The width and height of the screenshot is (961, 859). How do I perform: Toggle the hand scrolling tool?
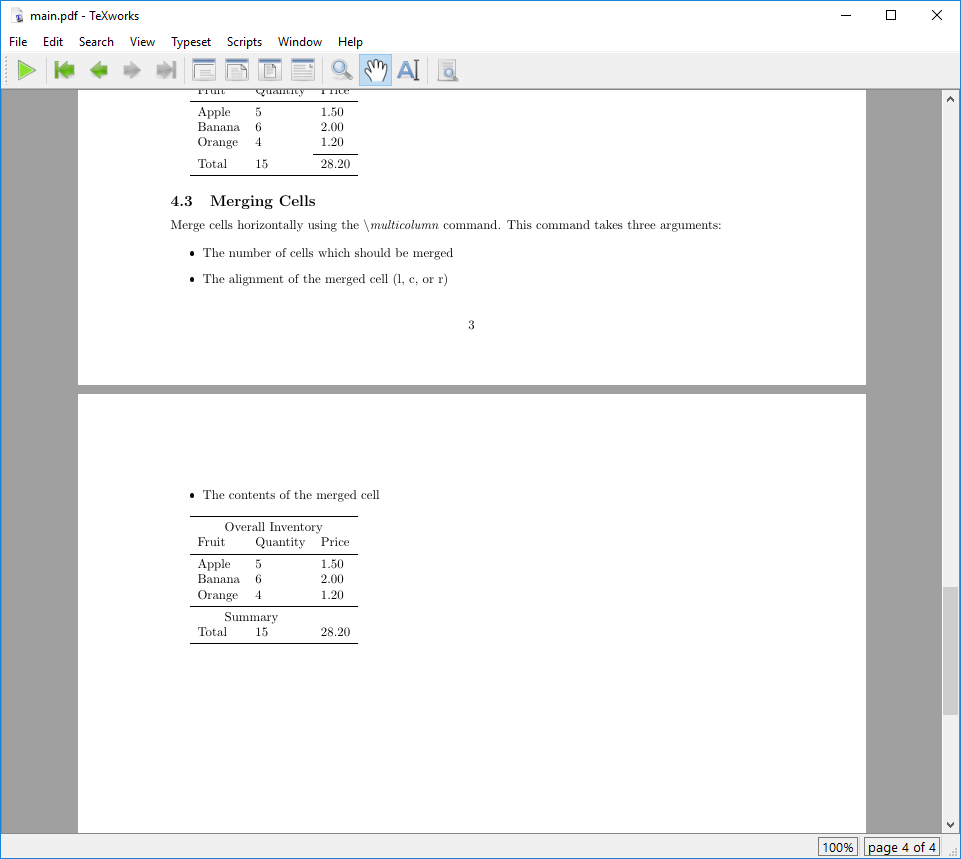point(375,70)
